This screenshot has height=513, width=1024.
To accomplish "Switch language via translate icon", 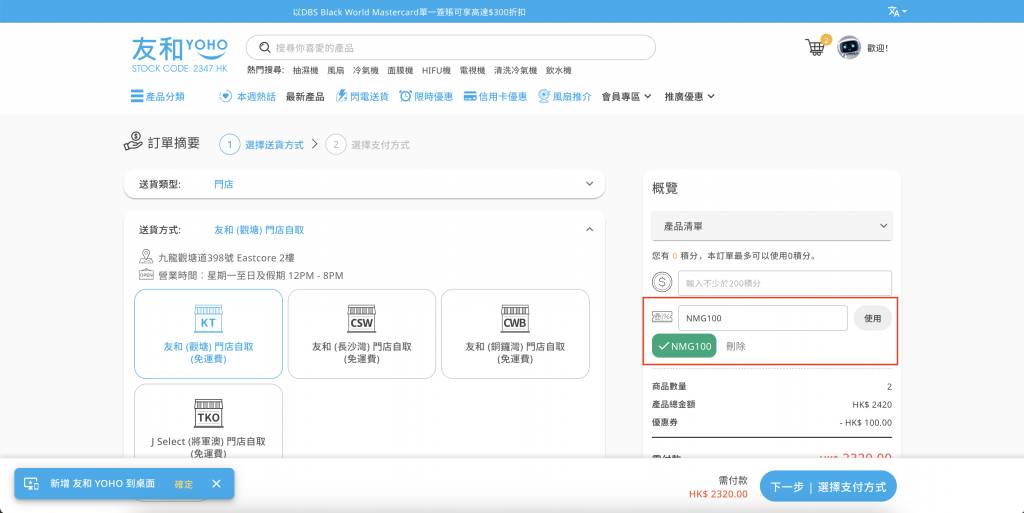I will click(897, 11).
